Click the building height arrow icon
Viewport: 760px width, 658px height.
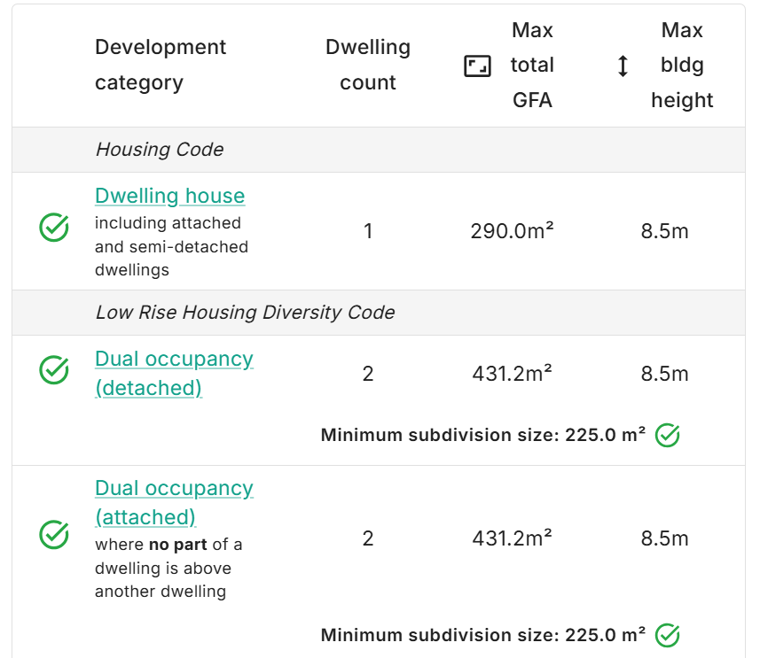coord(623,66)
